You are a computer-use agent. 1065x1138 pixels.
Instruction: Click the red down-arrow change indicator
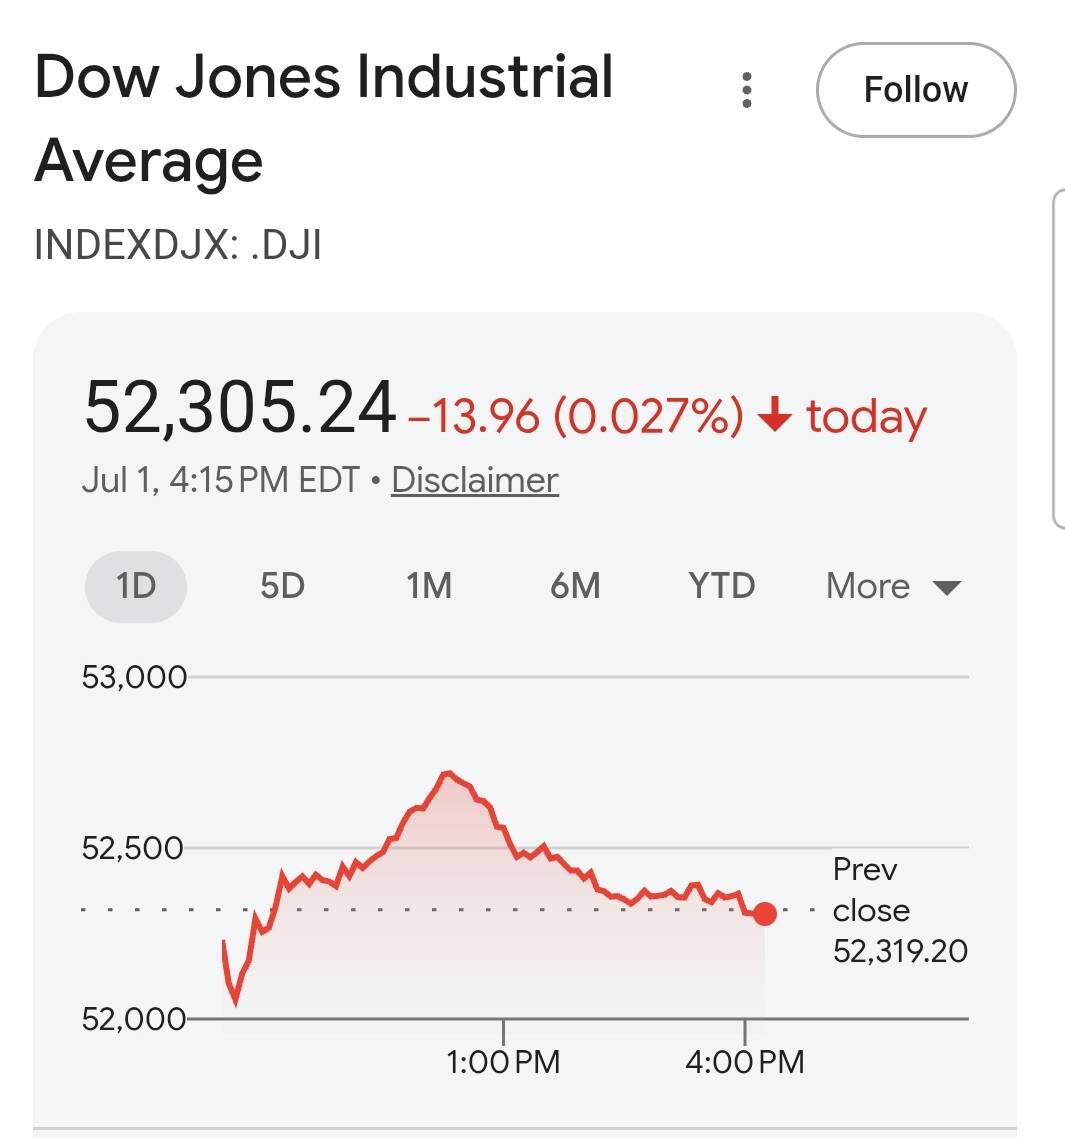click(775, 414)
